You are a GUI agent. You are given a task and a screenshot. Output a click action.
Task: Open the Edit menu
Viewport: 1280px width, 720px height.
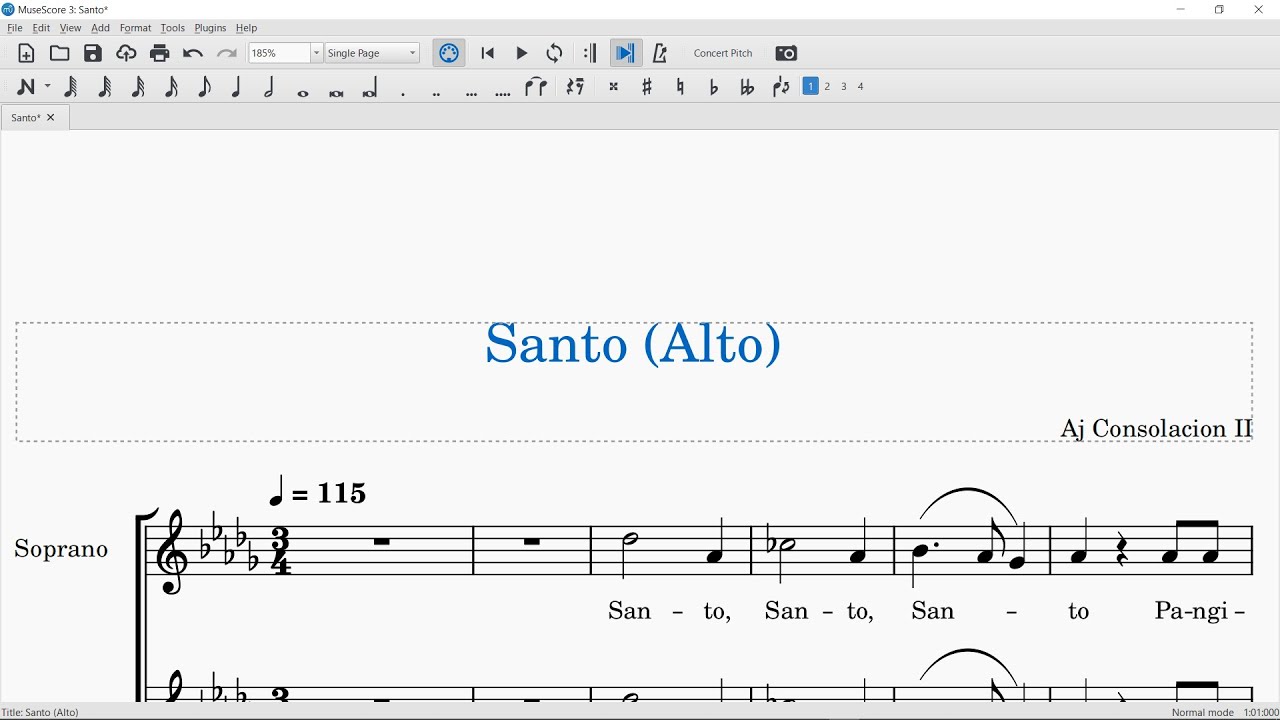41,28
